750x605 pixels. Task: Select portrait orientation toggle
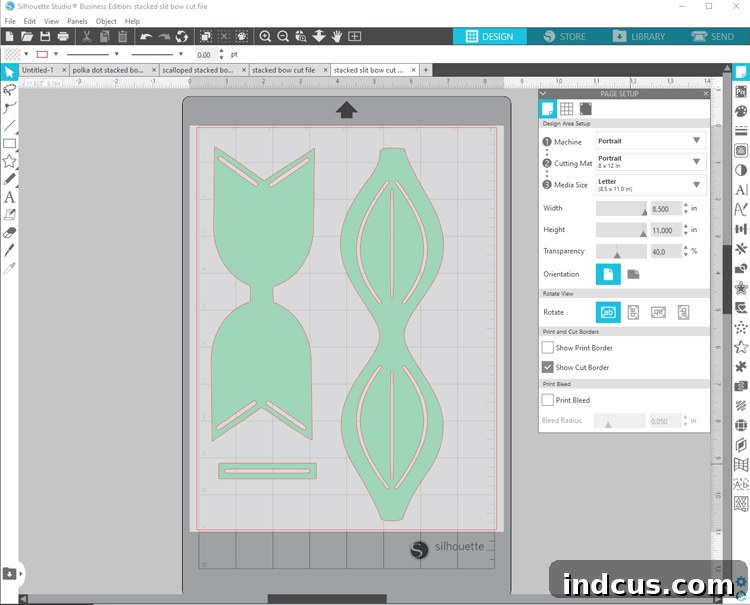click(608, 274)
